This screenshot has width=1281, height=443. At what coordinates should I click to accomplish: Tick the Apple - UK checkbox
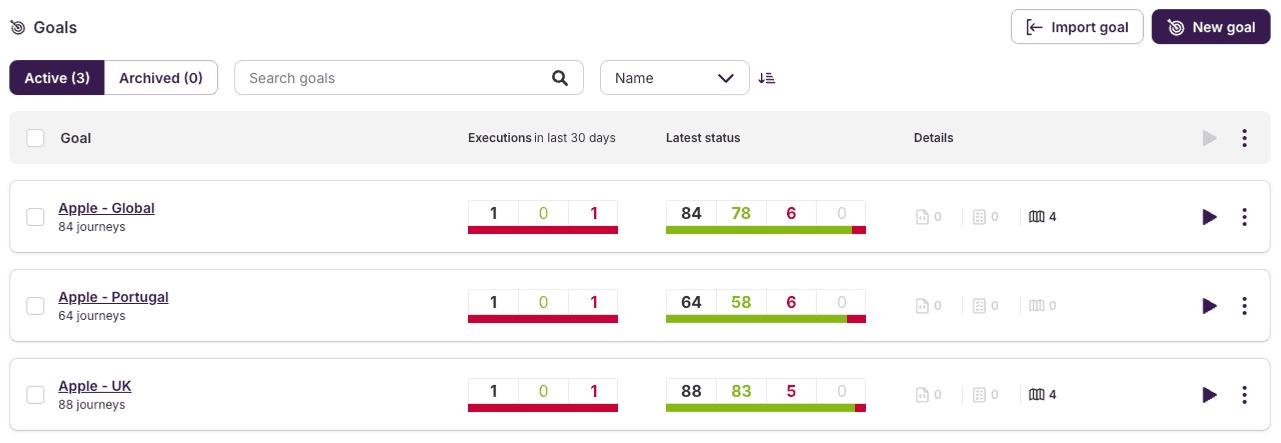pos(35,395)
